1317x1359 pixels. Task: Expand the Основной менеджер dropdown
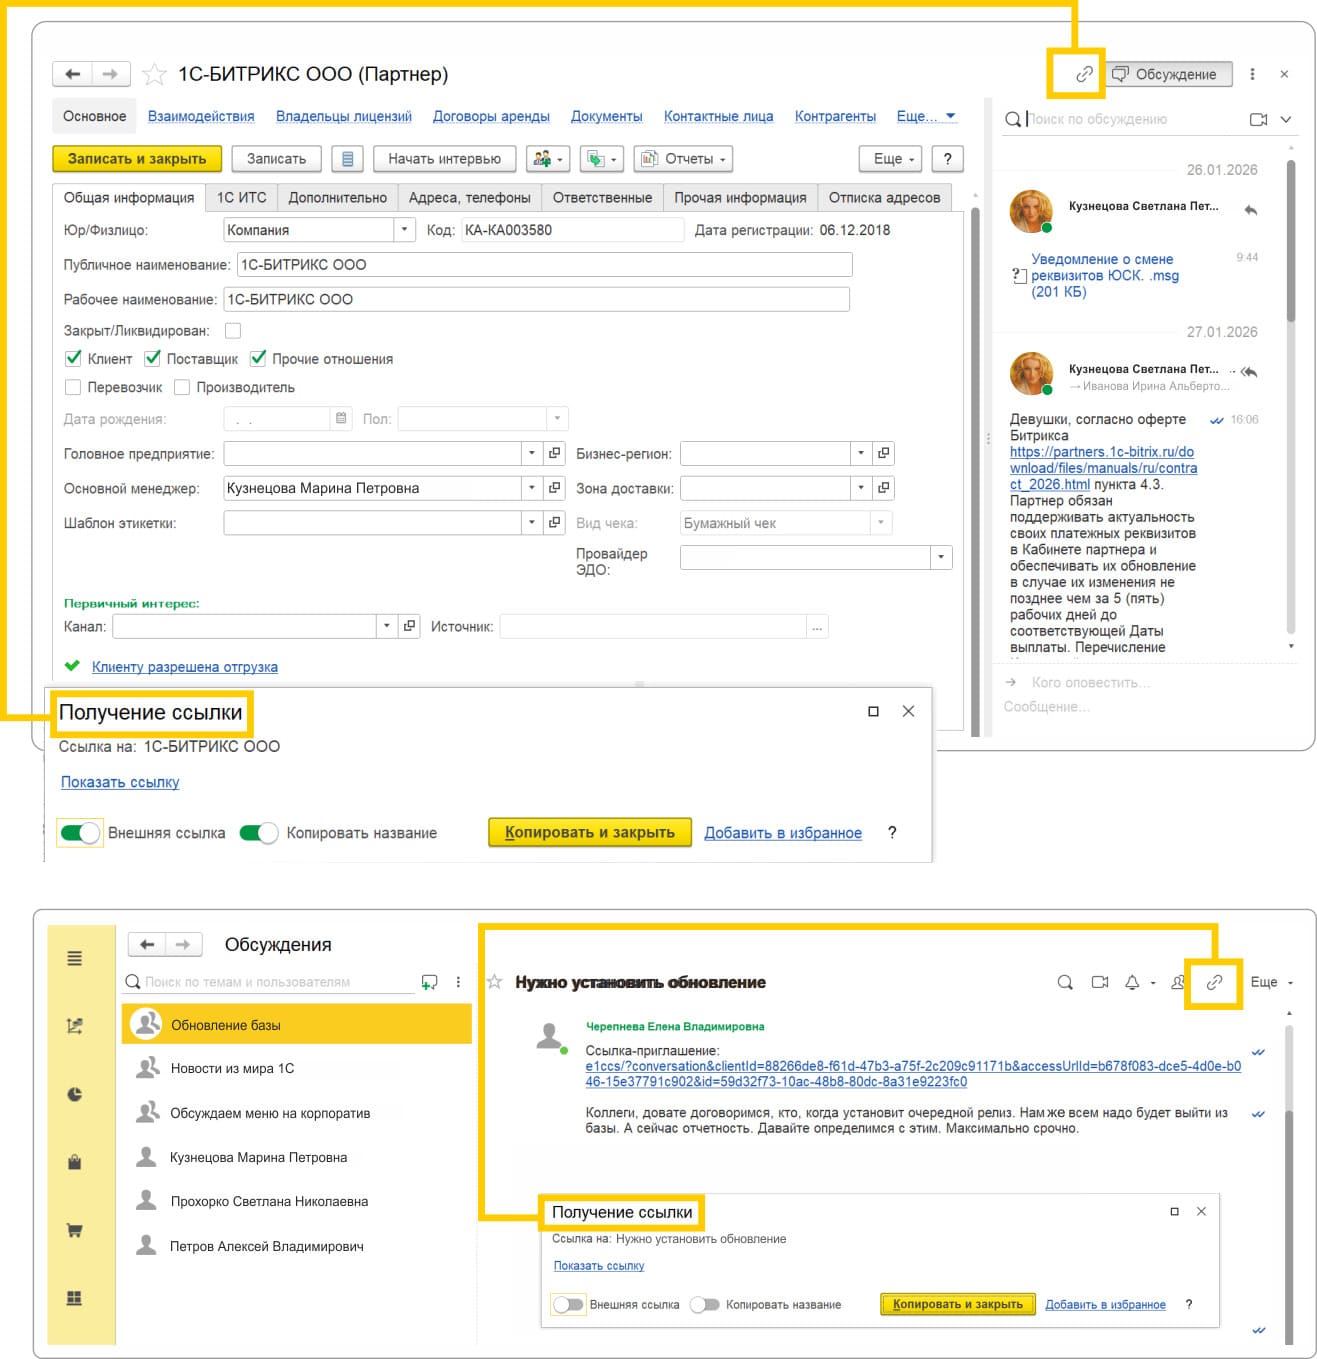tap(532, 488)
